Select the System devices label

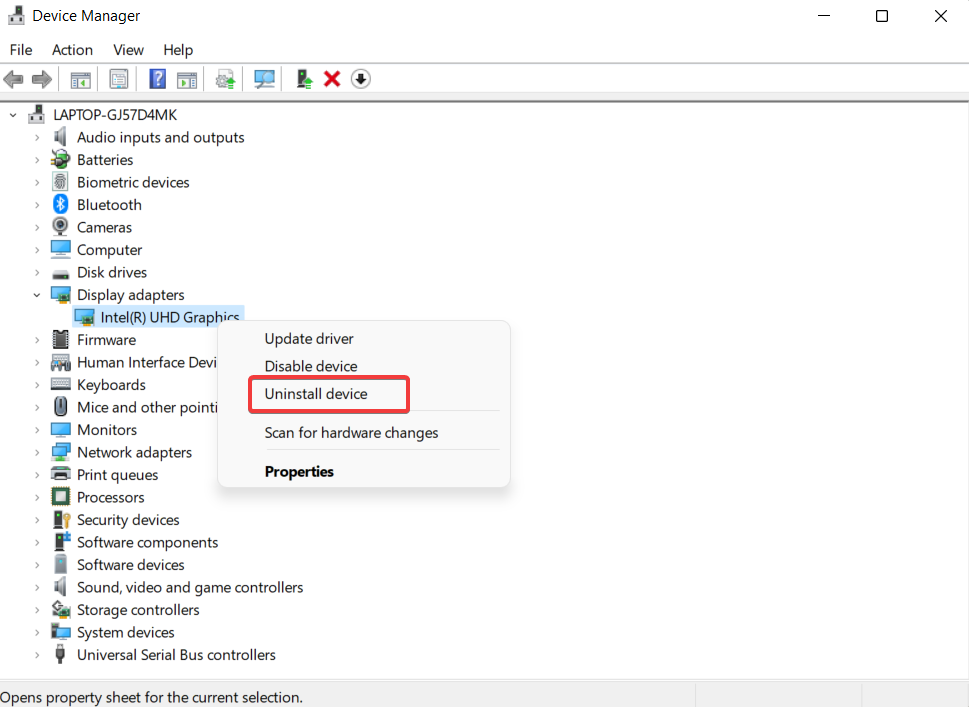tap(125, 632)
